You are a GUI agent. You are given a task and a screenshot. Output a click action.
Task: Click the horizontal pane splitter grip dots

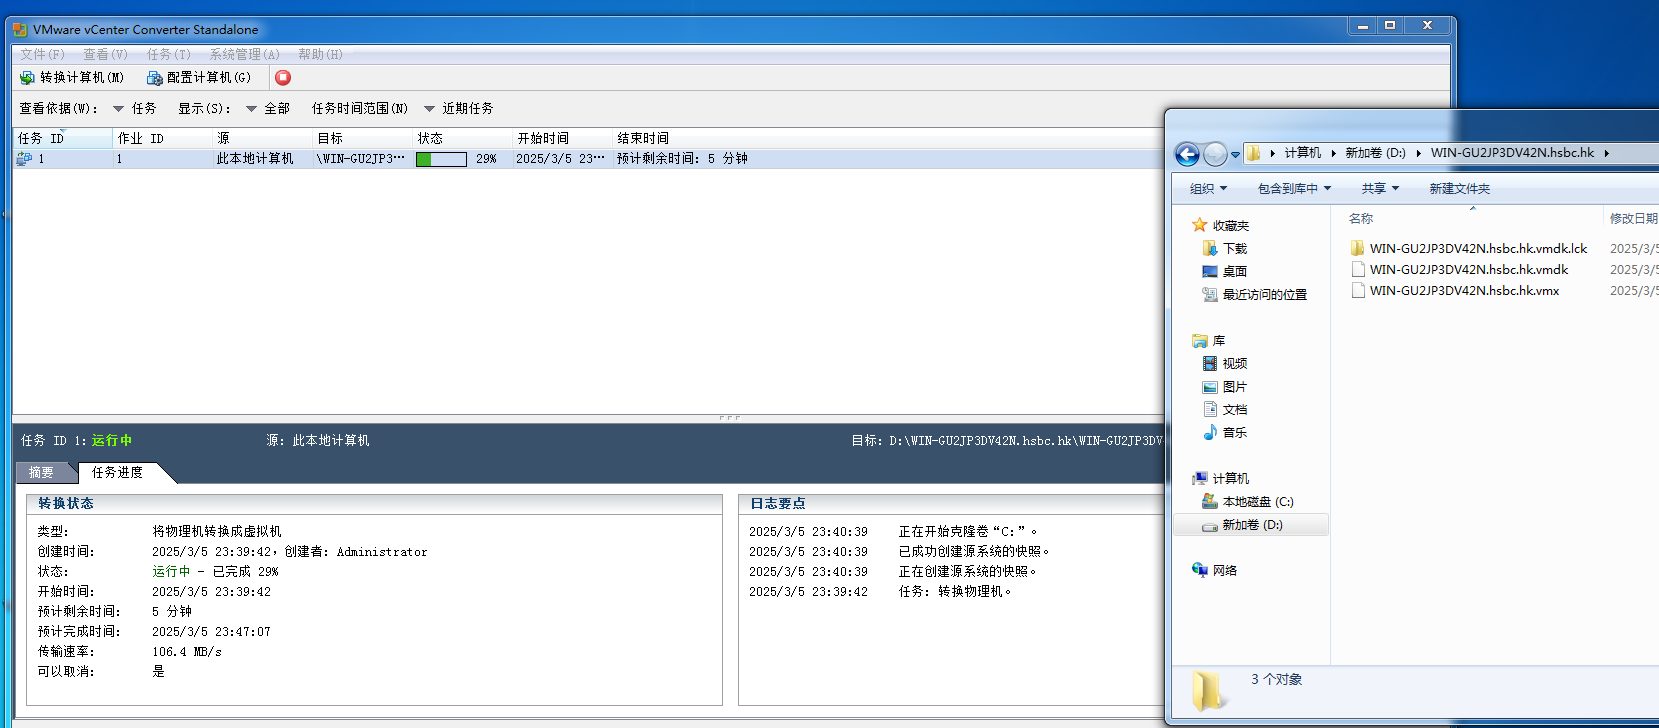tap(730, 418)
